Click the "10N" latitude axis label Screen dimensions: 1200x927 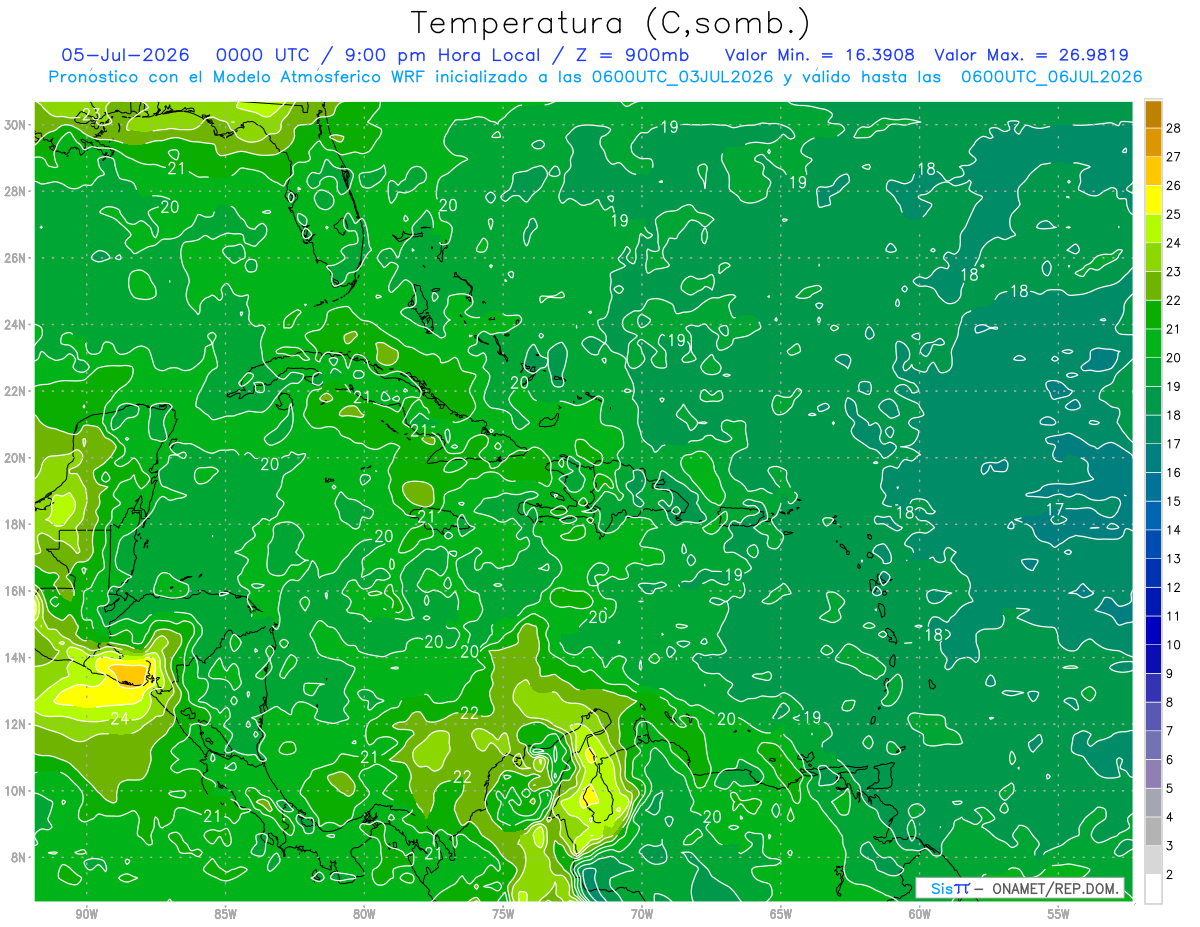click(x=16, y=791)
